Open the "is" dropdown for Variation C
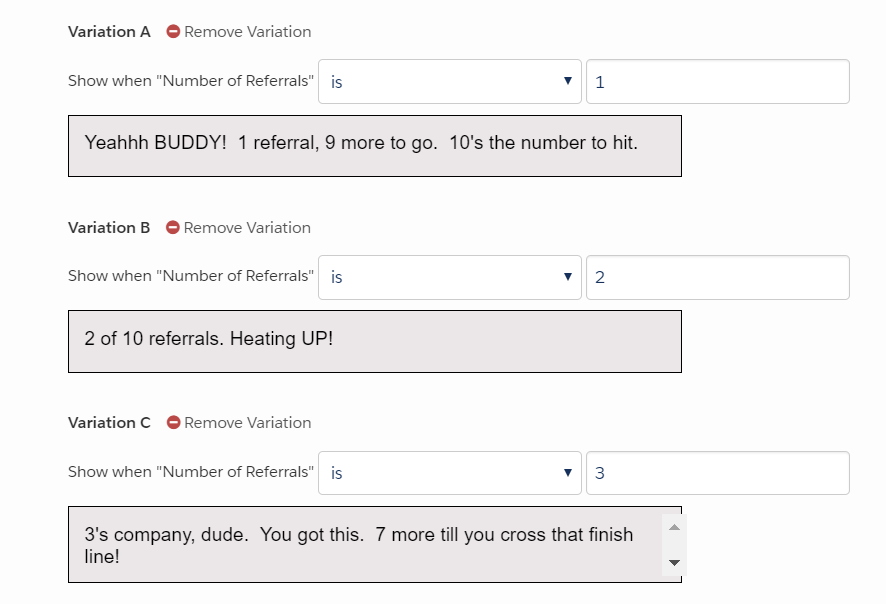Screen dimensions: 886x604 tap(450, 472)
